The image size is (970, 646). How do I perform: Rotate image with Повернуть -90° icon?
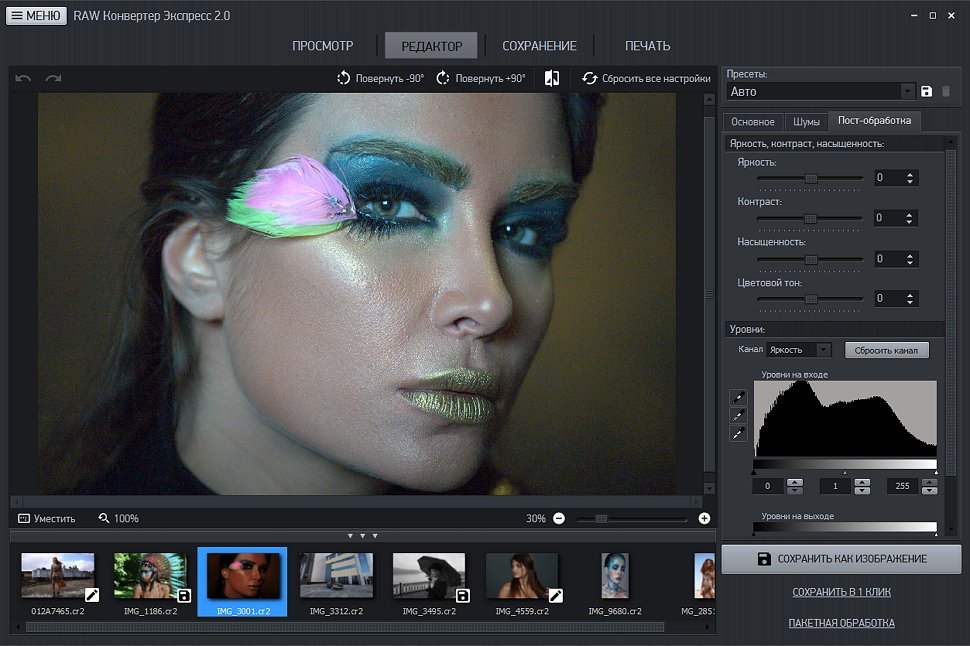click(343, 79)
